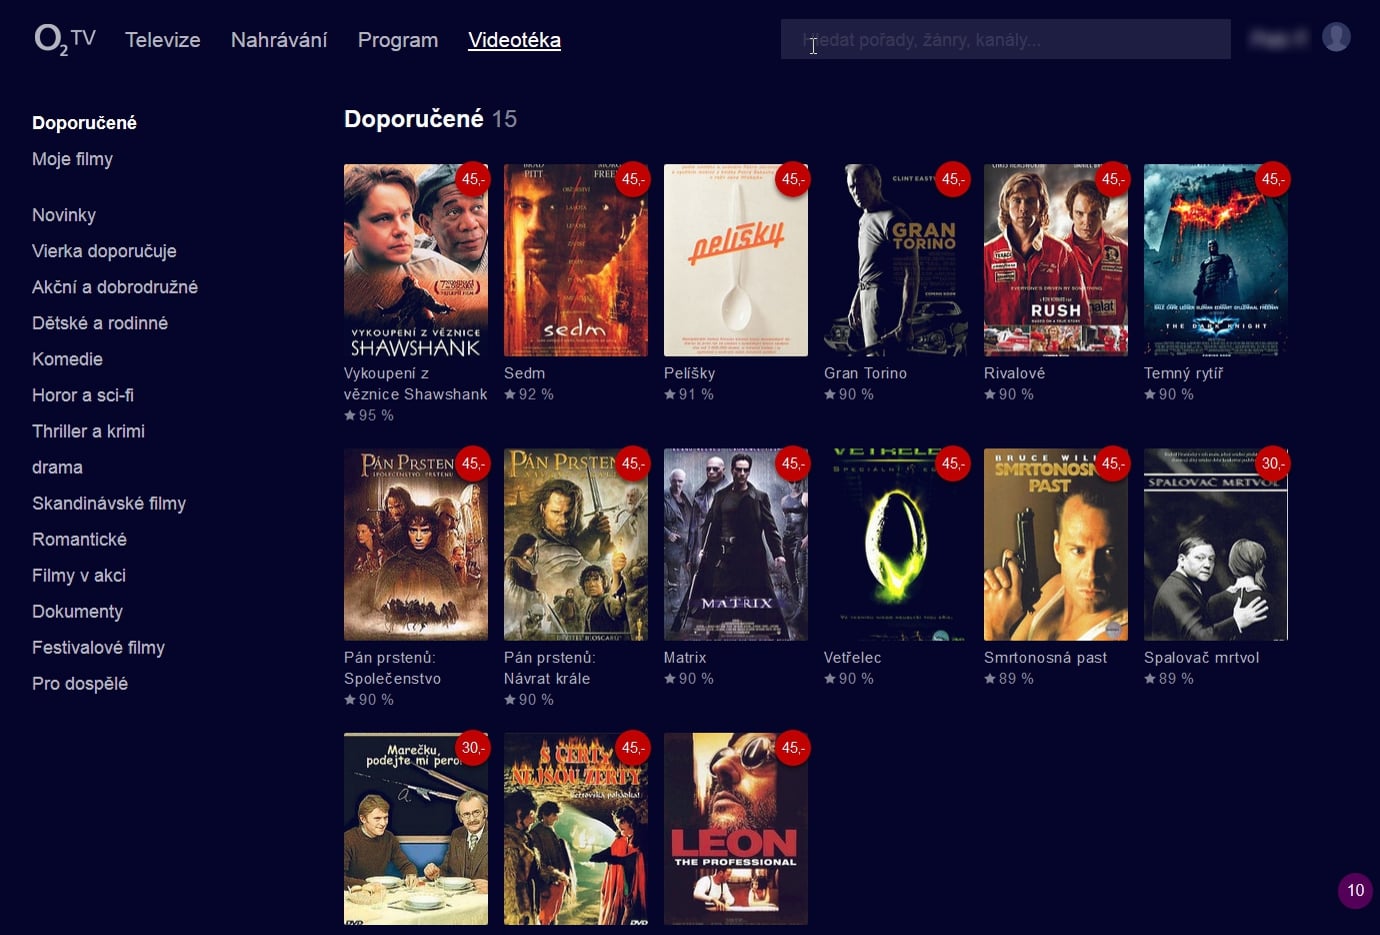Open the Program guide
Screen dimensions: 1380x935
click(x=398, y=40)
